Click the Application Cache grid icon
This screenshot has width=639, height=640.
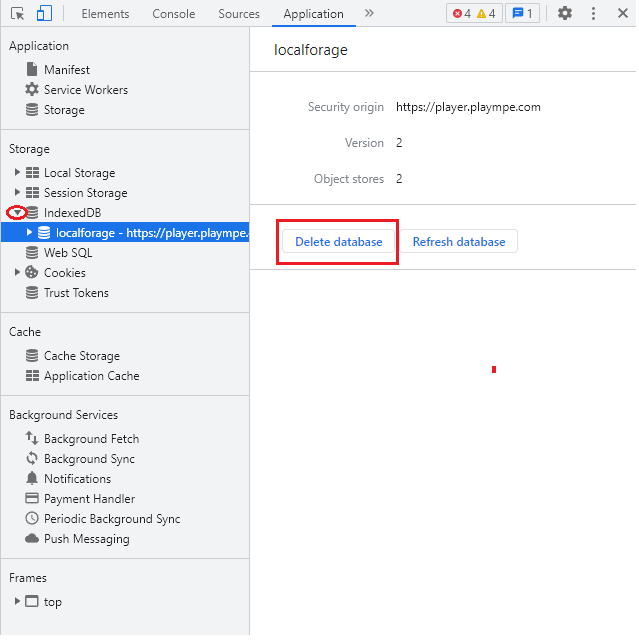(33, 377)
